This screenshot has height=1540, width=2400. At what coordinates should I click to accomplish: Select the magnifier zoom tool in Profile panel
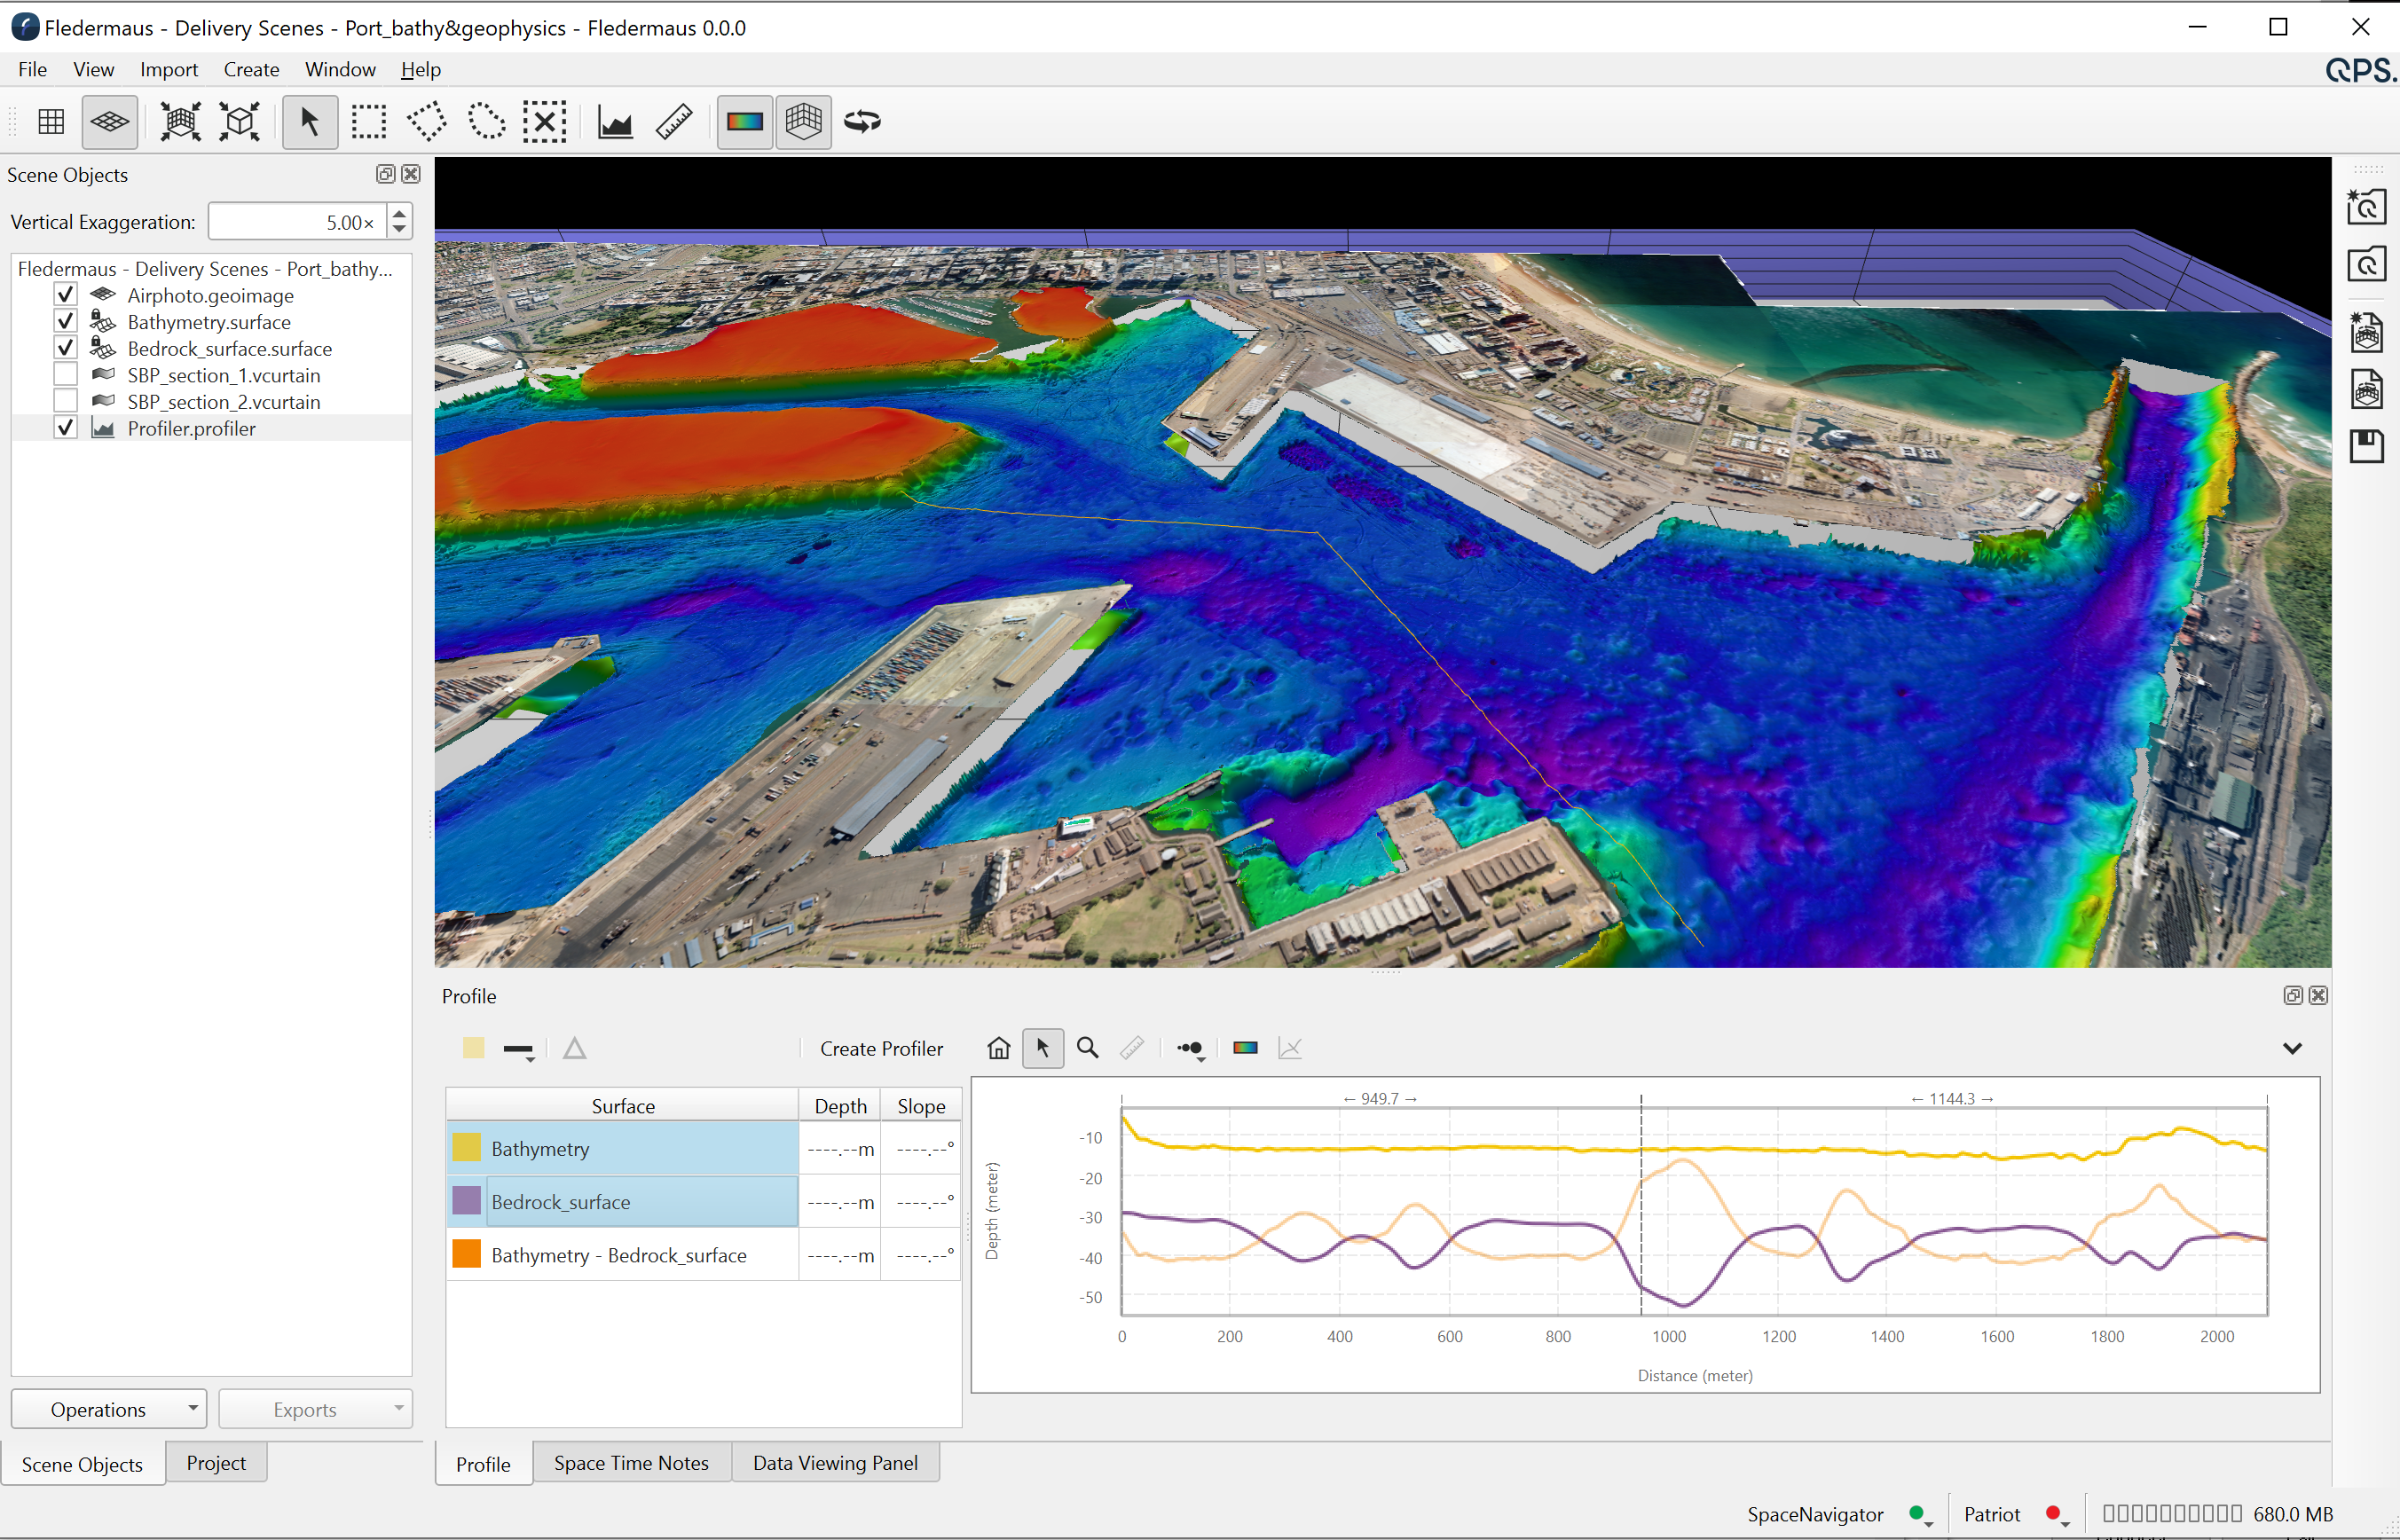[x=1087, y=1048]
